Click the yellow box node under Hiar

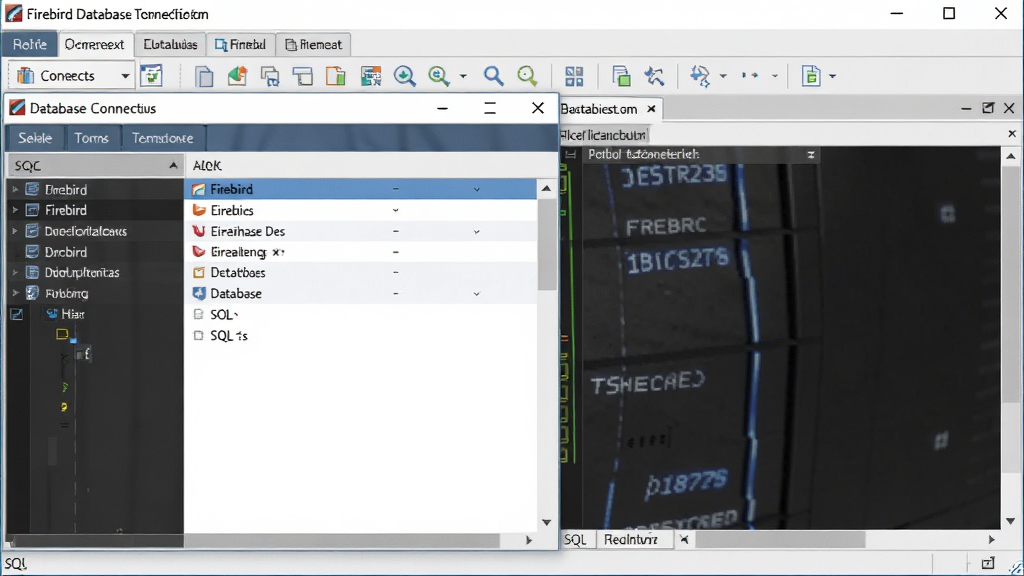63,334
